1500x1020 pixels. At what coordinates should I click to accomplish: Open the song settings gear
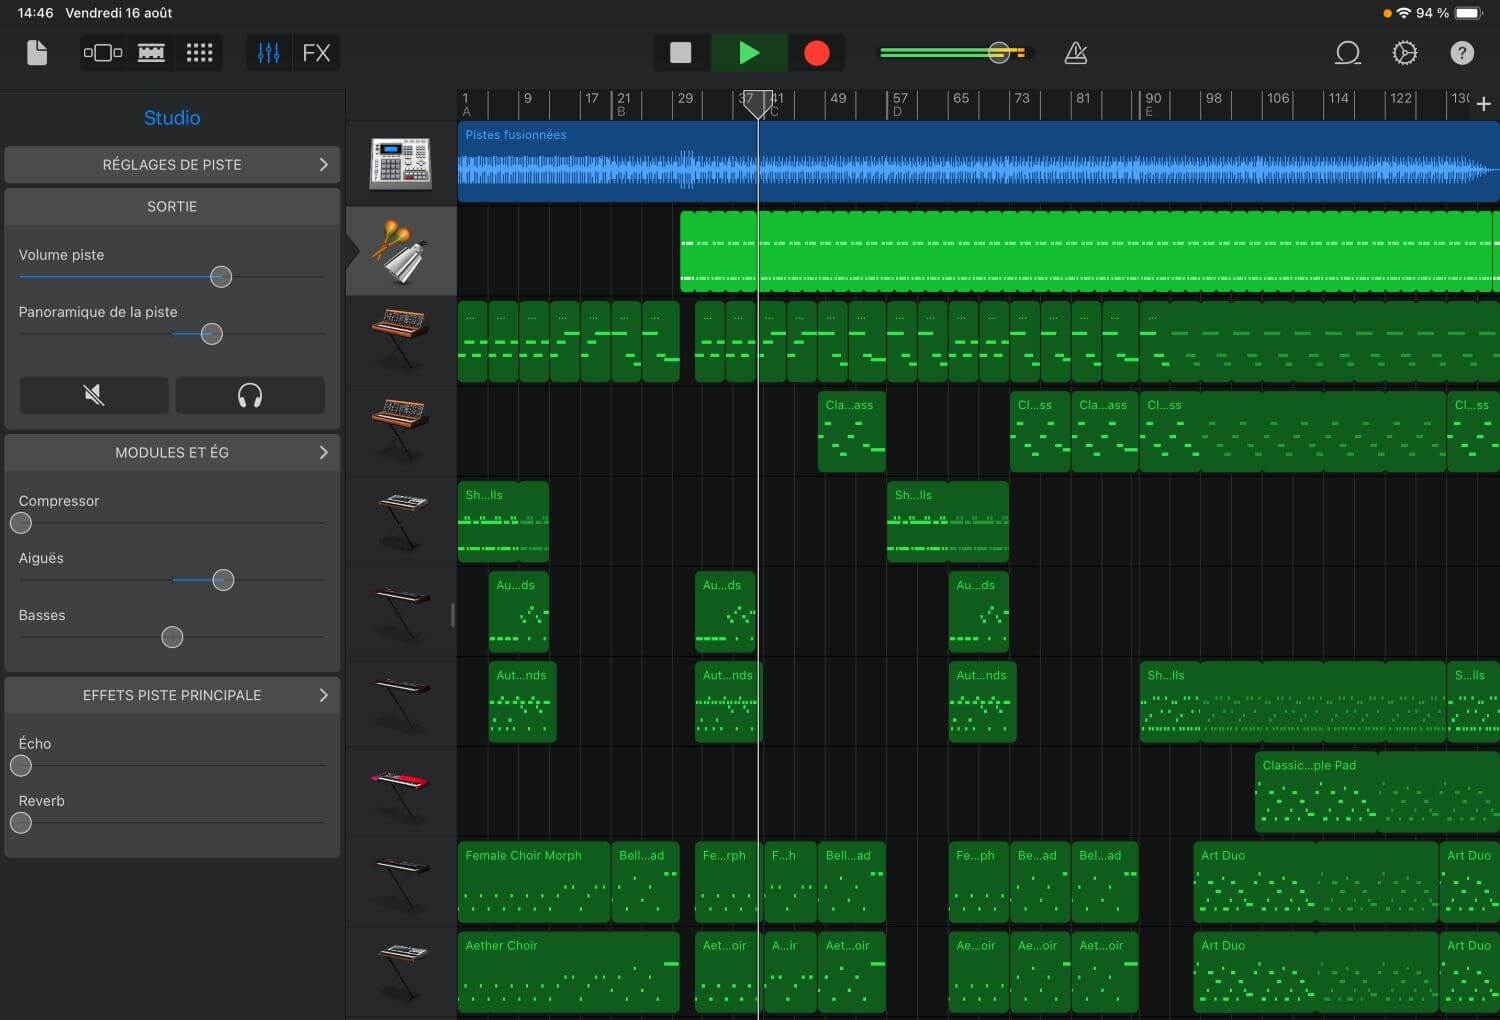[1404, 53]
